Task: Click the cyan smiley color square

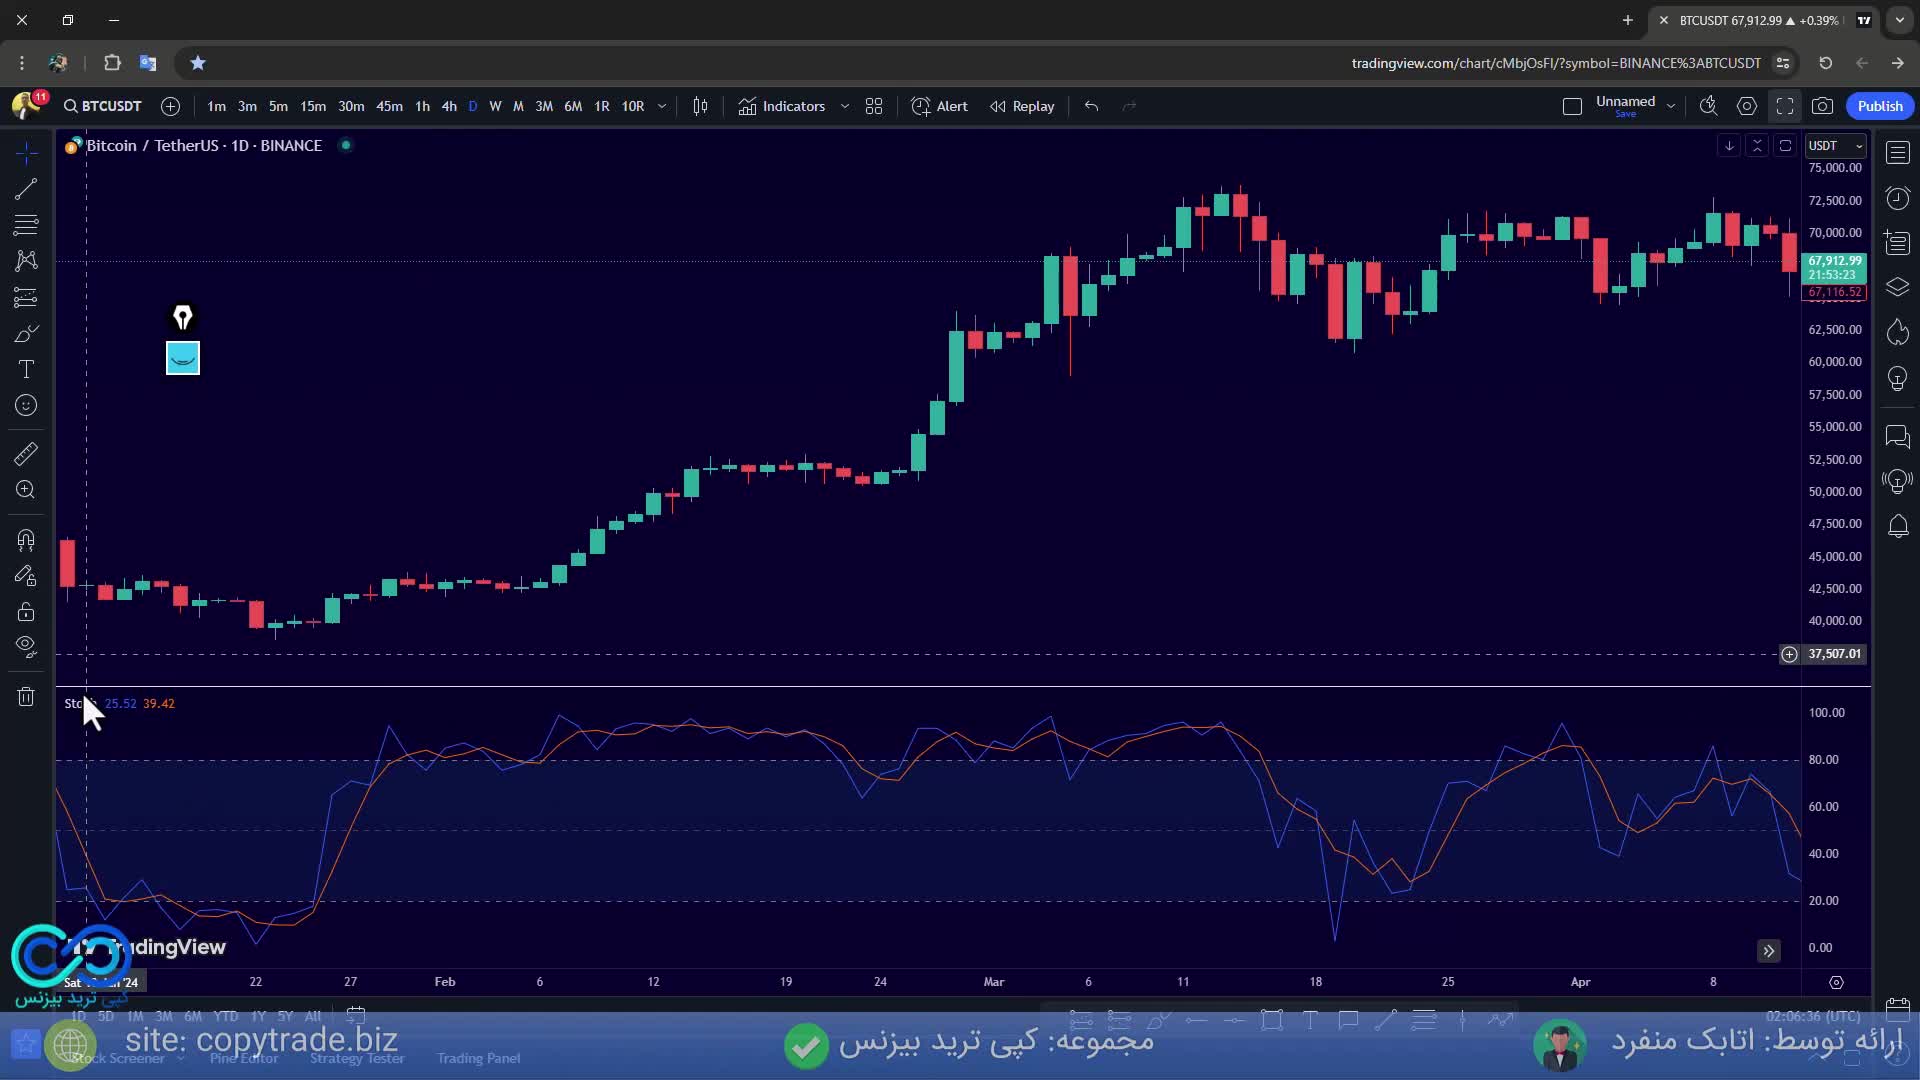Action: point(182,358)
